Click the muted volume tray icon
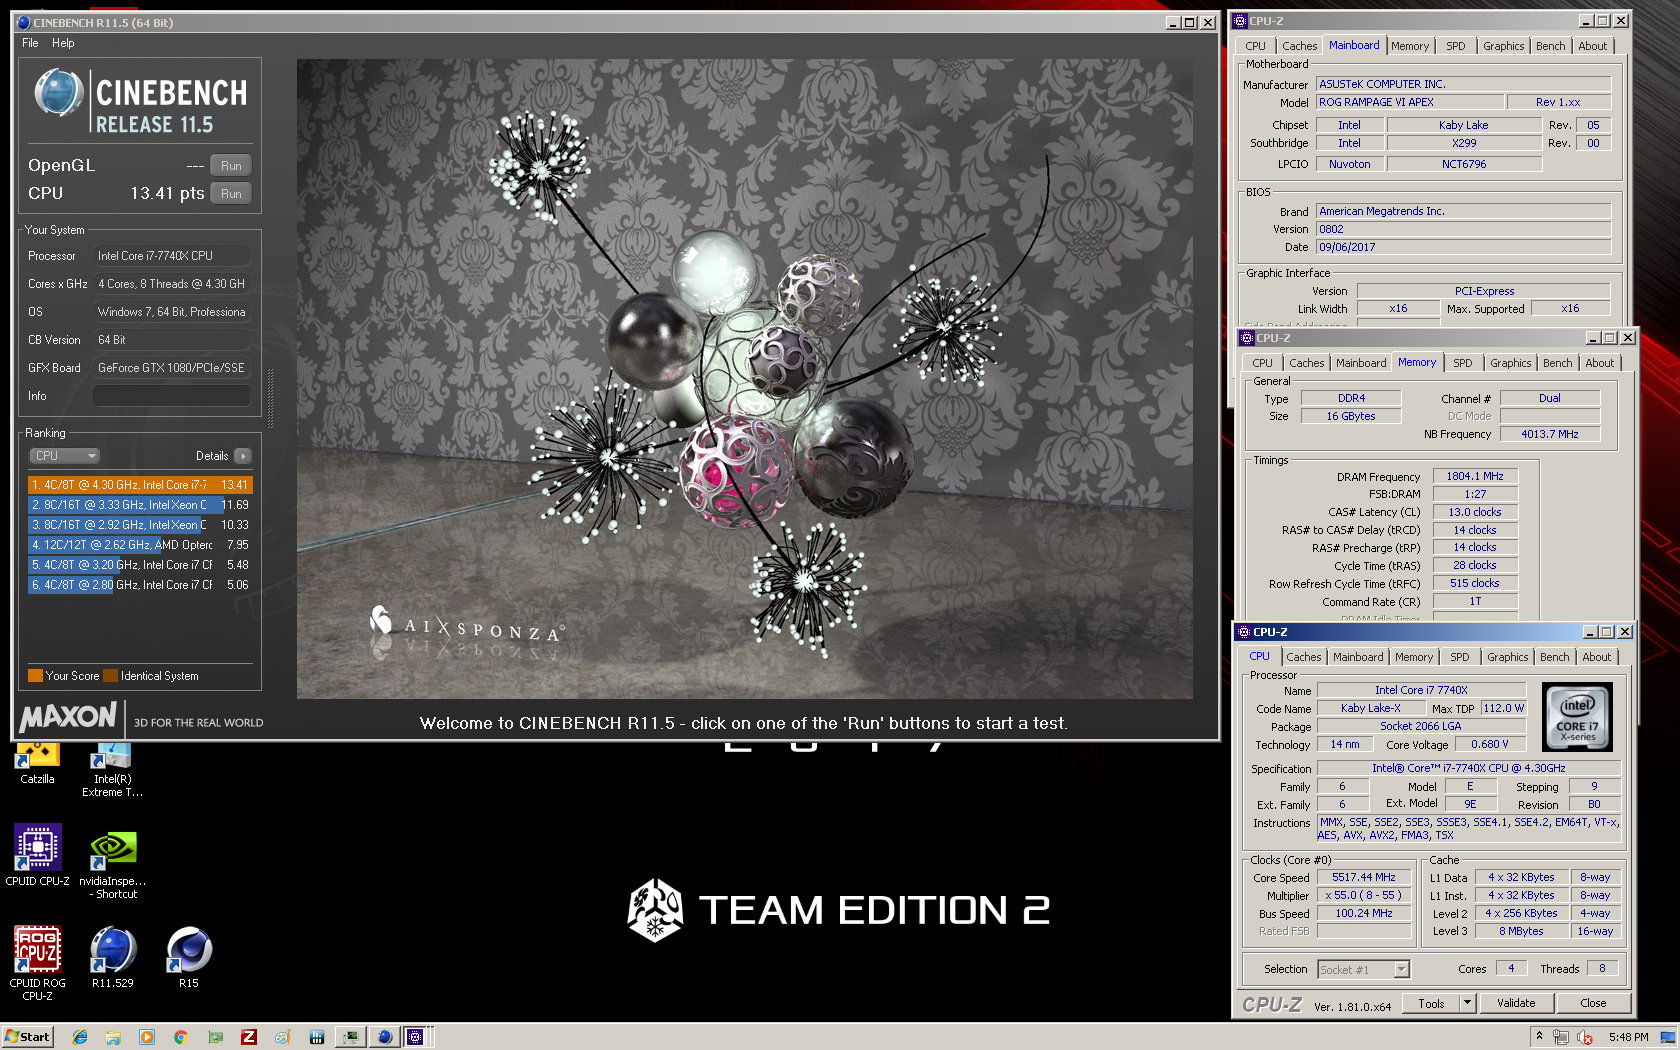1680x1050 pixels. (x=1585, y=1037)
